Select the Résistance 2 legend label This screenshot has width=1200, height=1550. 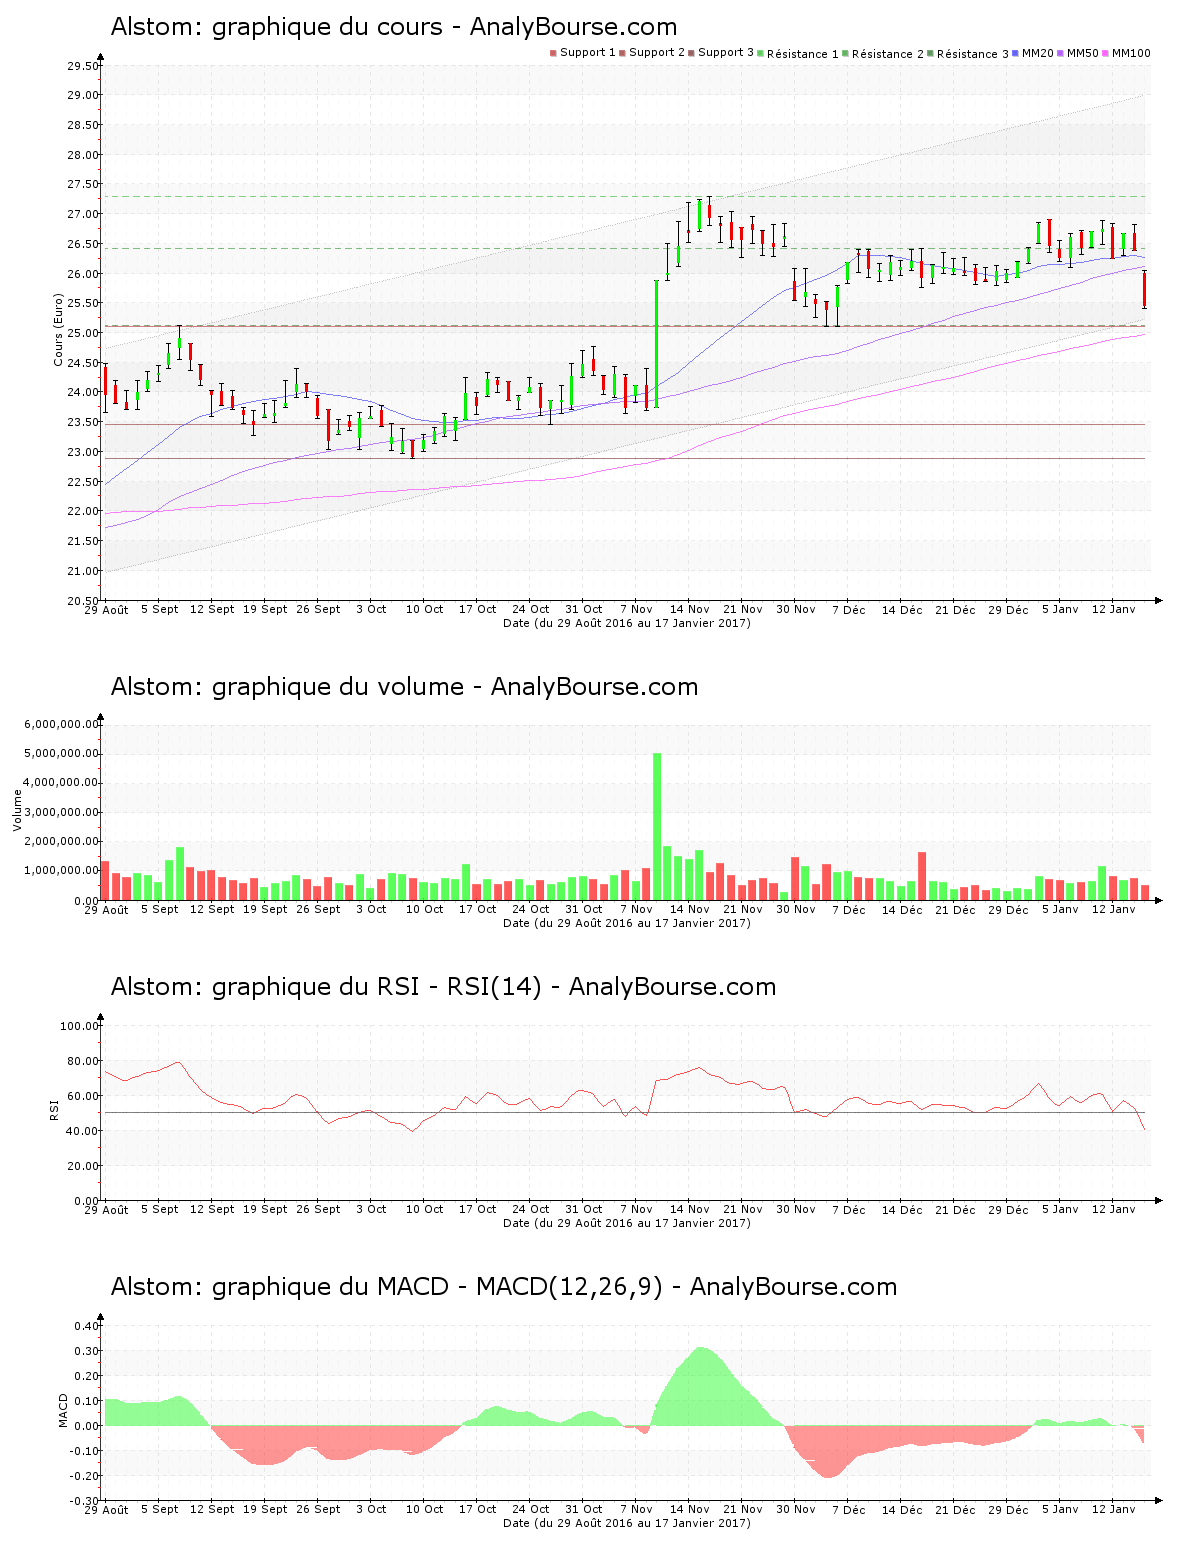pyautogui.click(x=888, y=54)
